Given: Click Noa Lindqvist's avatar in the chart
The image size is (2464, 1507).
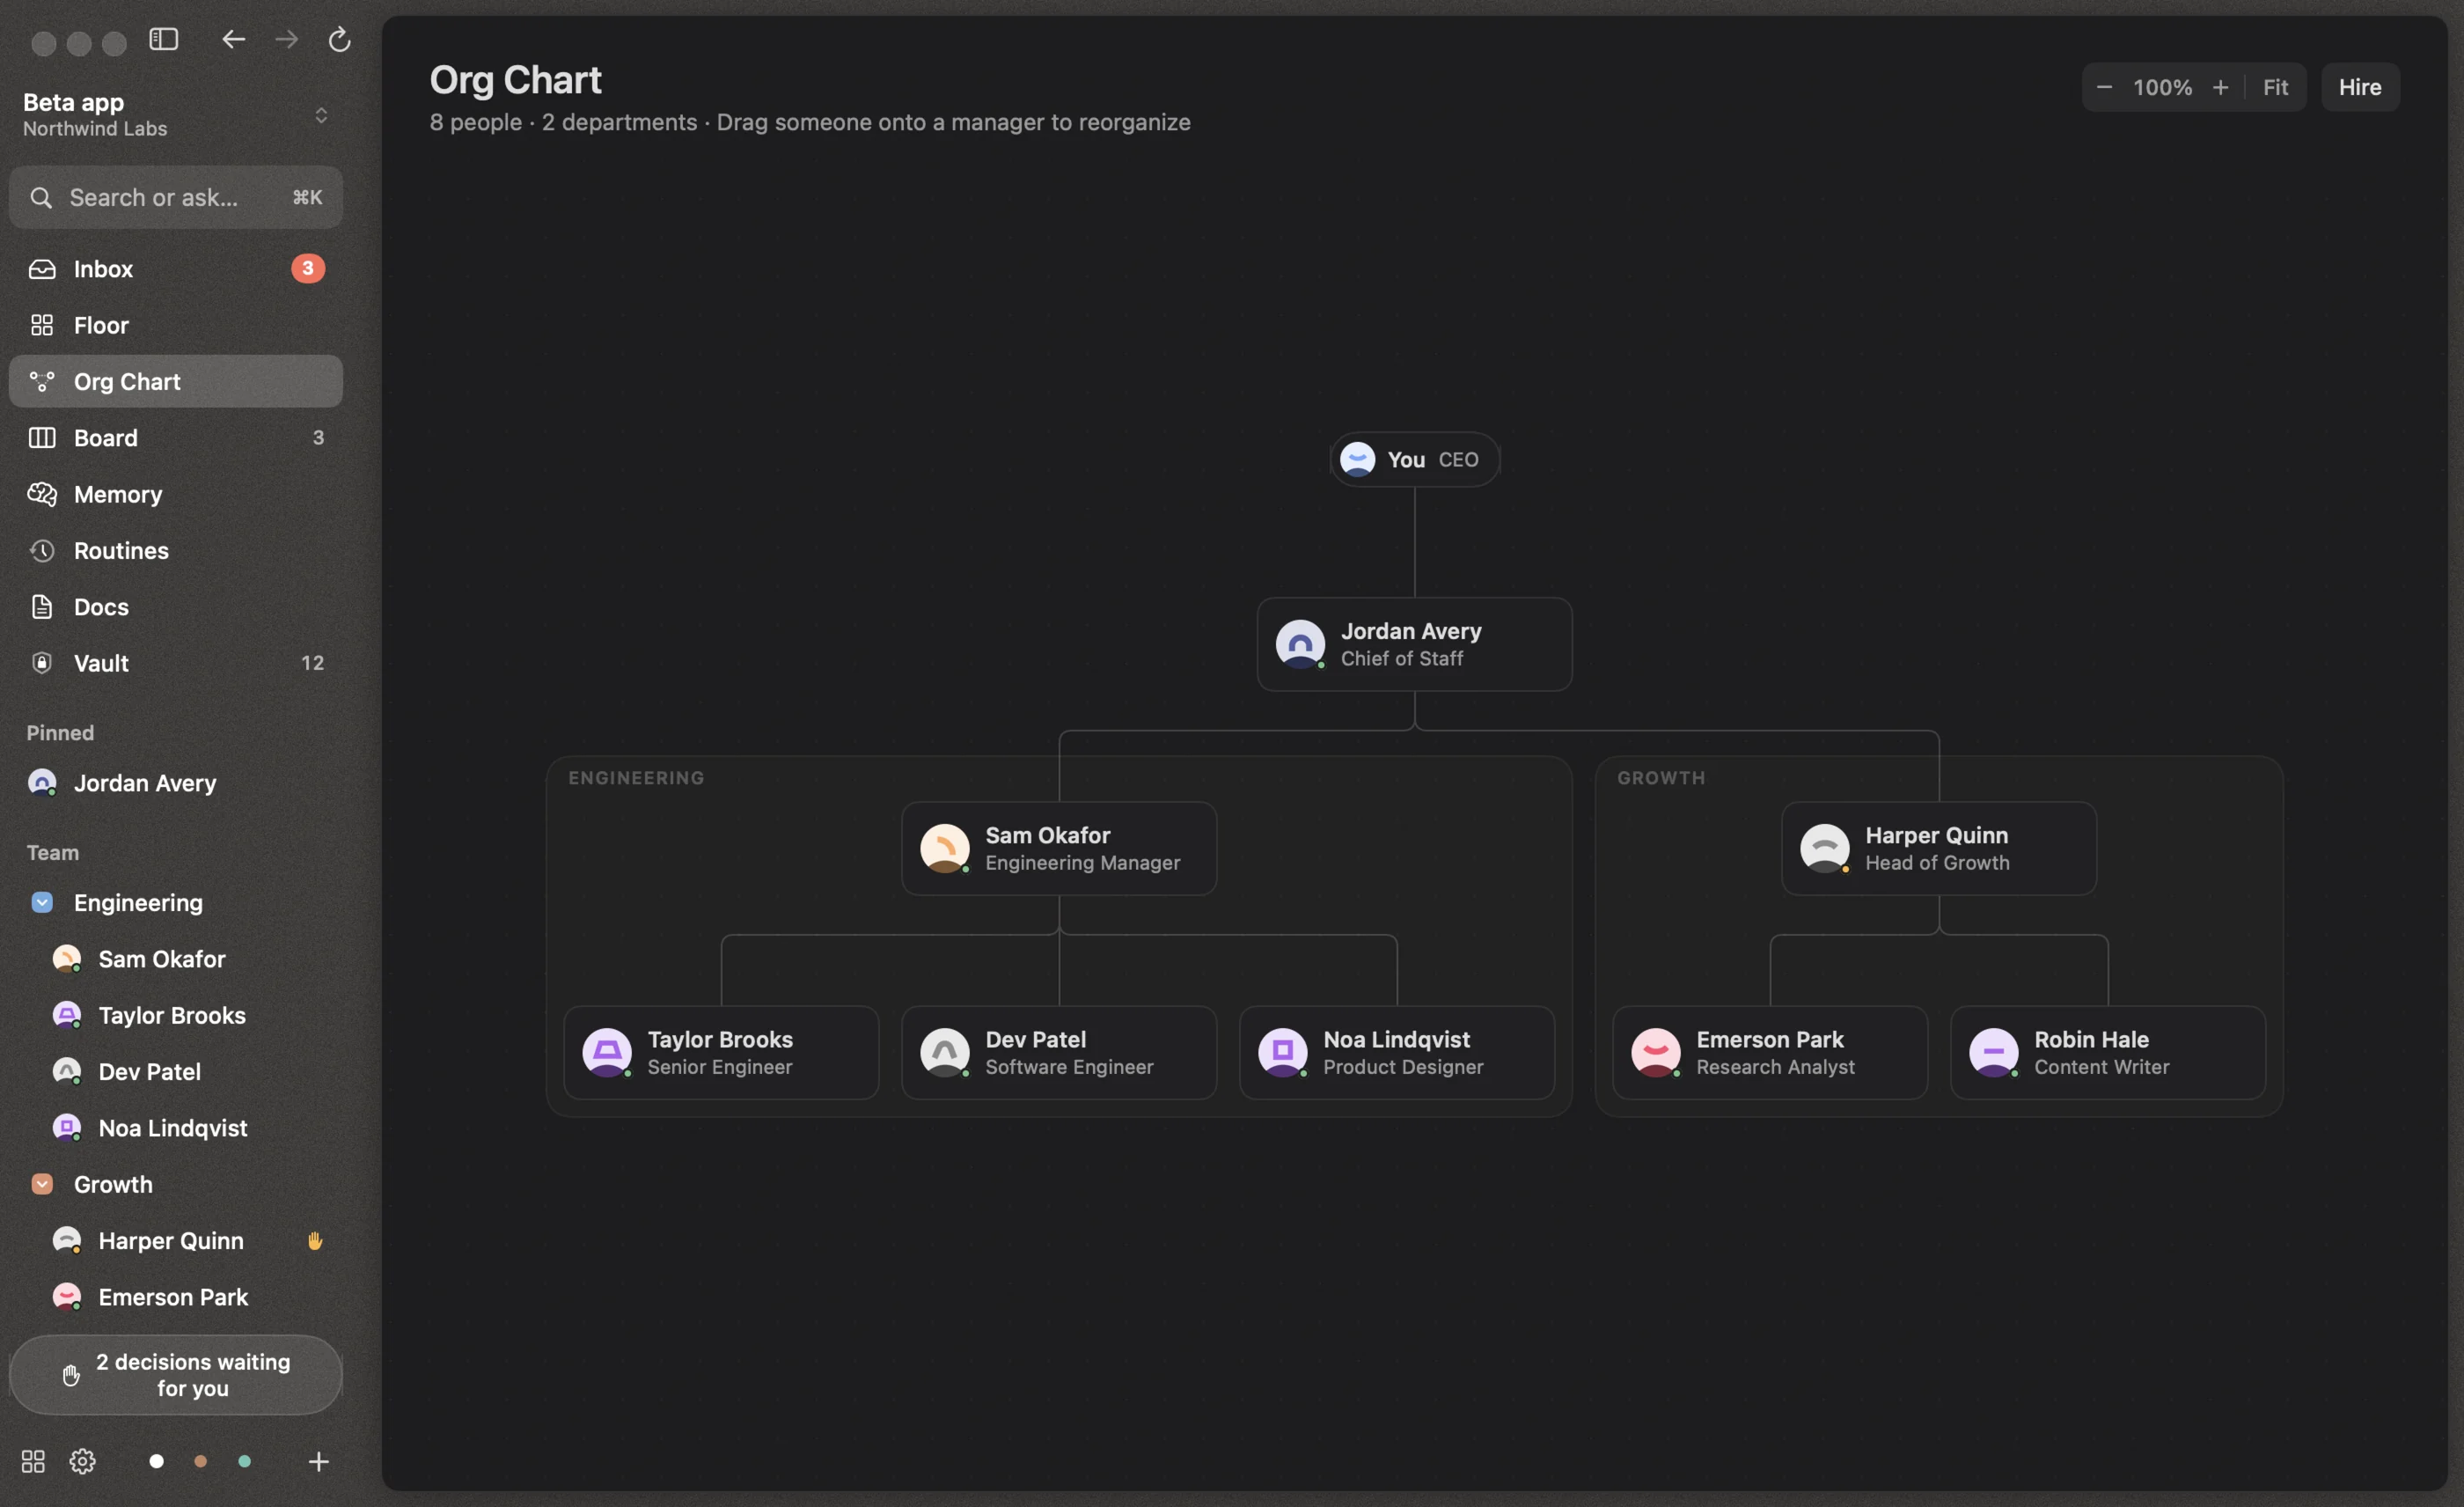Looking at the screenshot, I should click(1282, 1052).
